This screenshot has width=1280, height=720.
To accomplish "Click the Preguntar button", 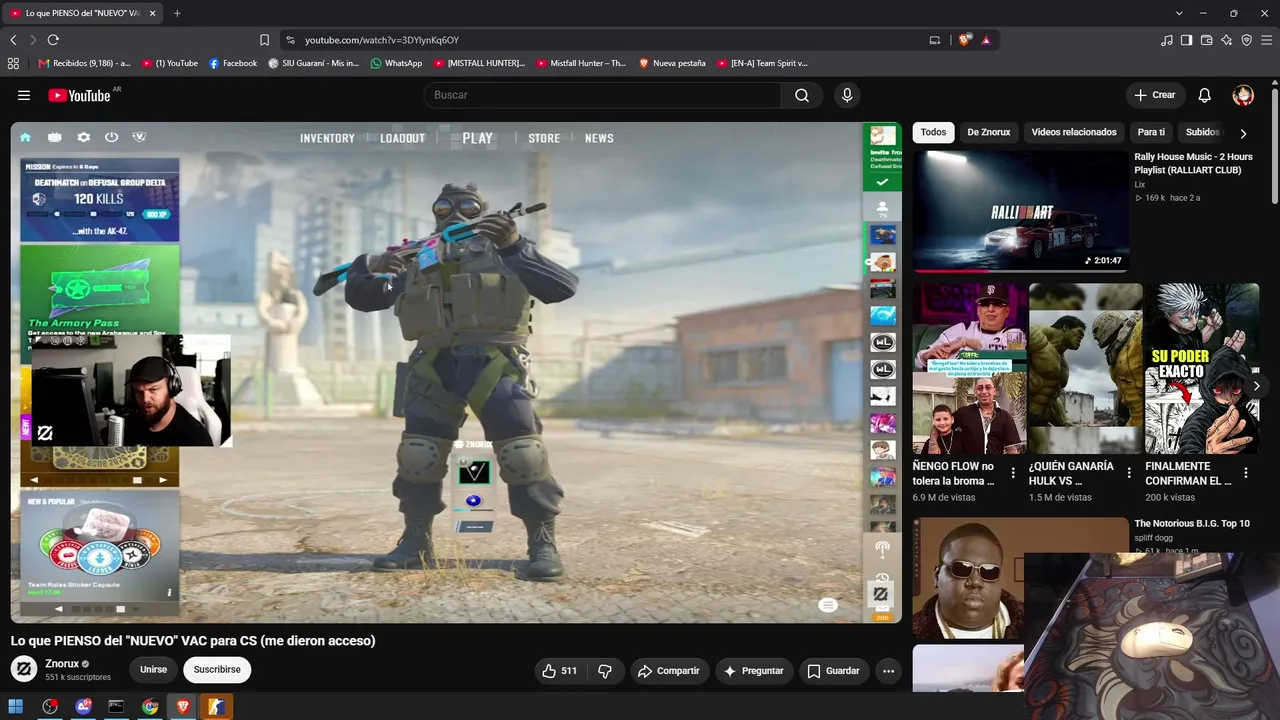I will (x=754, y=671).
